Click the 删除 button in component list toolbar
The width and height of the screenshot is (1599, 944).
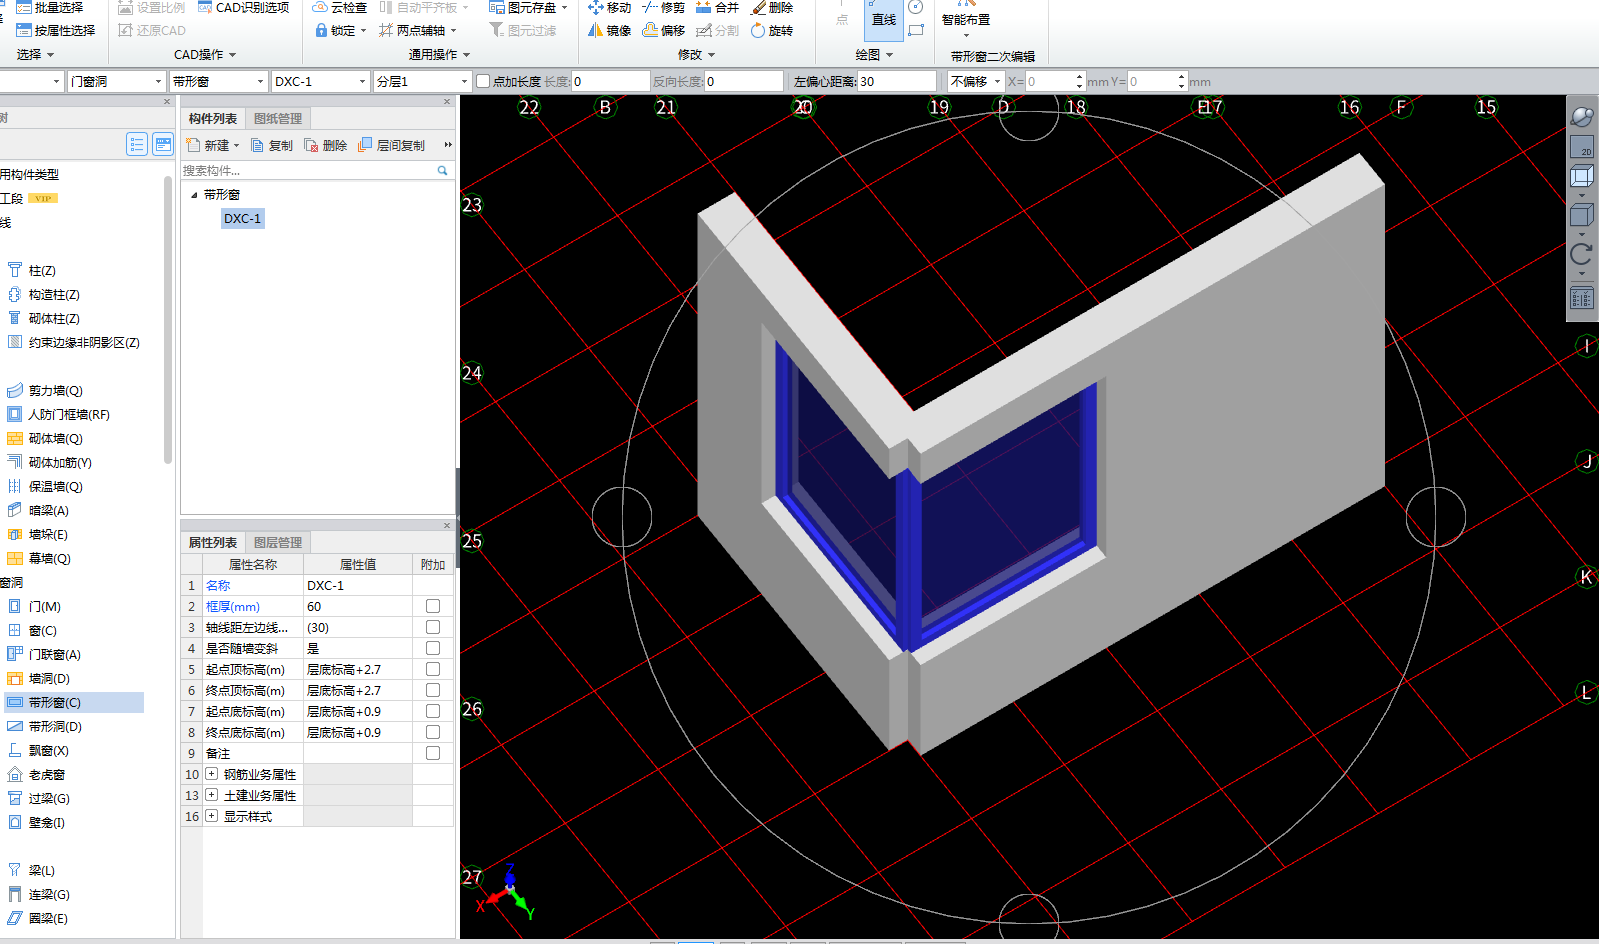(325, 145)
